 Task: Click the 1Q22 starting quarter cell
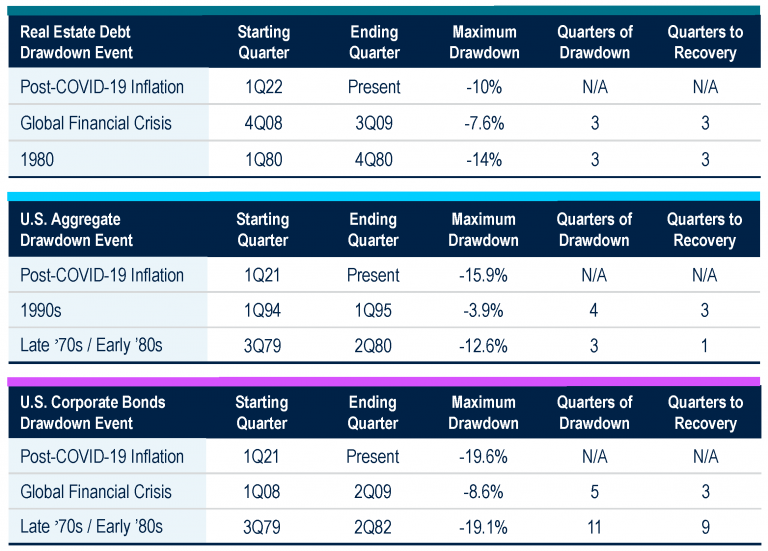pyautogui.click(x=262, y=87)
